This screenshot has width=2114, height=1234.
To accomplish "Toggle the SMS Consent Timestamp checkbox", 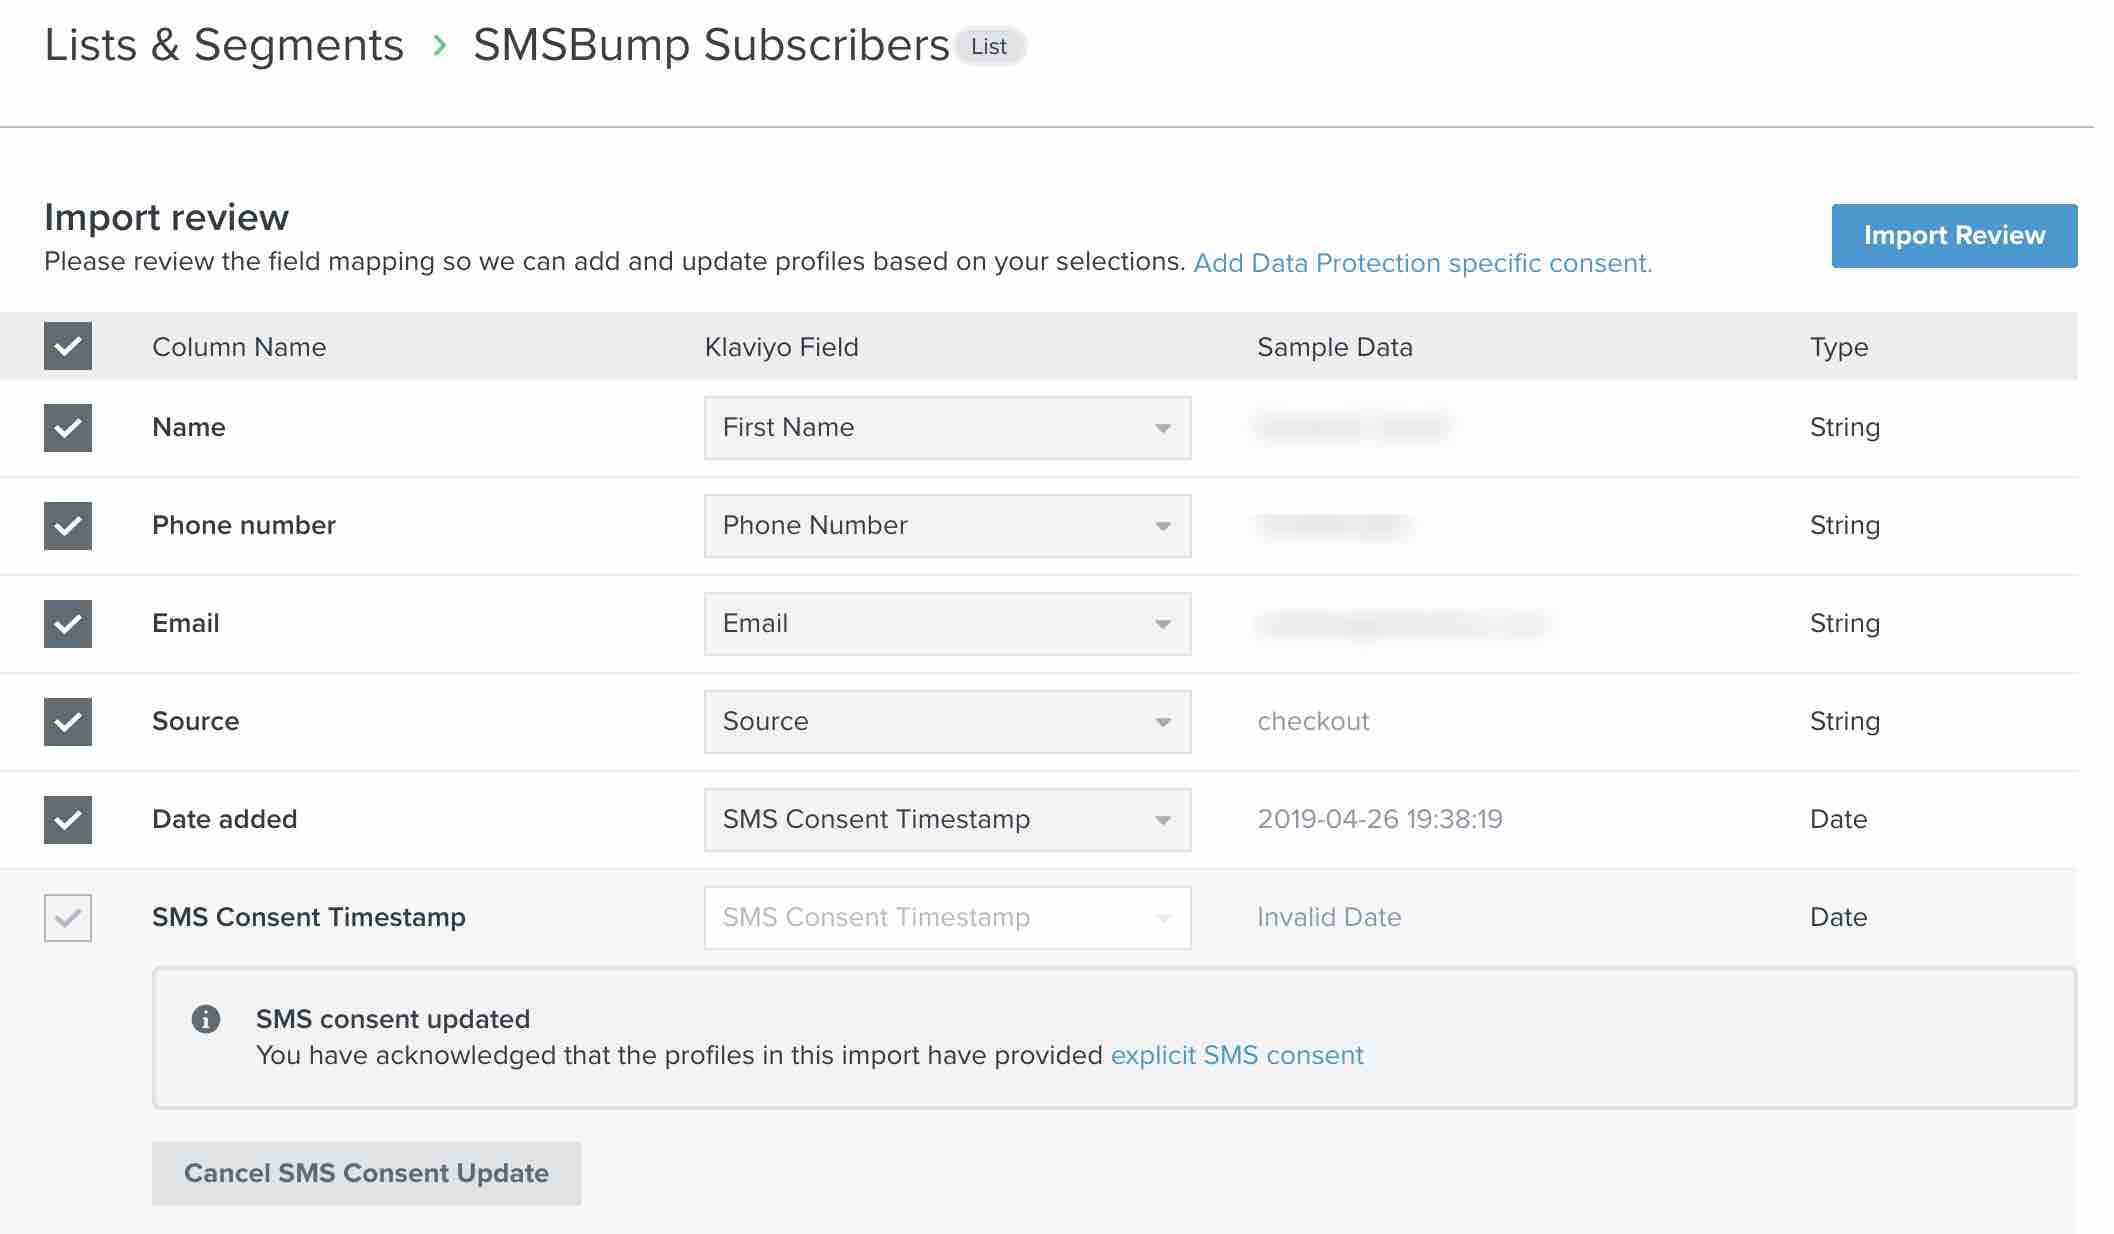I will (x=69, y=917).
